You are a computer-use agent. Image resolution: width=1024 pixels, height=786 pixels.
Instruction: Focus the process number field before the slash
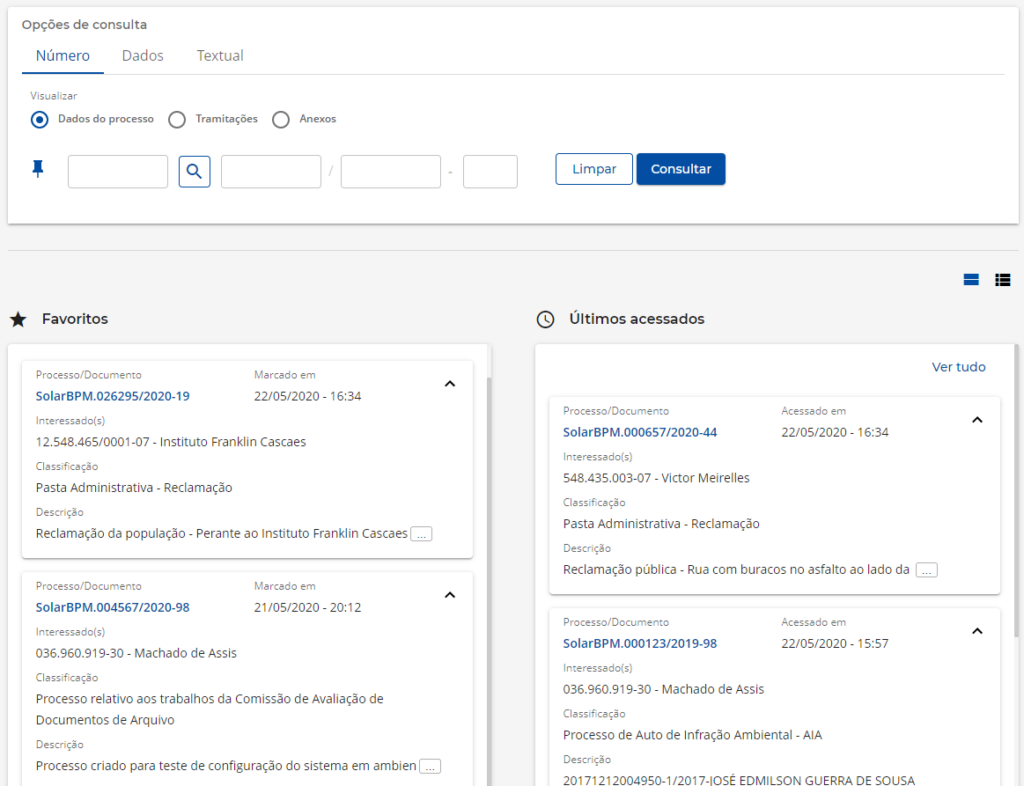[x=271, y=172]
